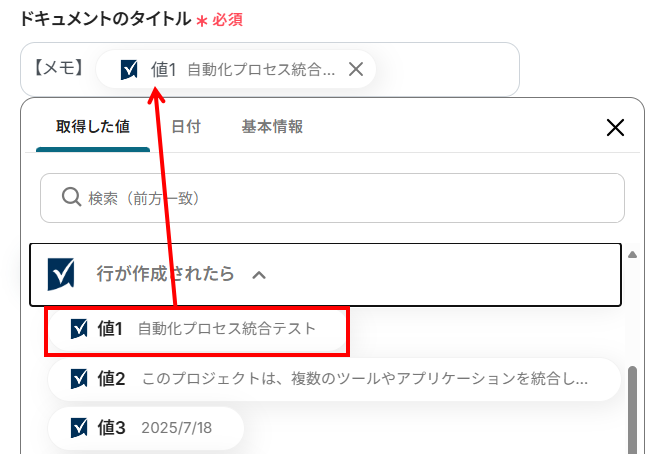Close the value picker panel
Screen dimensions: 658x454
tap(616, 127)
